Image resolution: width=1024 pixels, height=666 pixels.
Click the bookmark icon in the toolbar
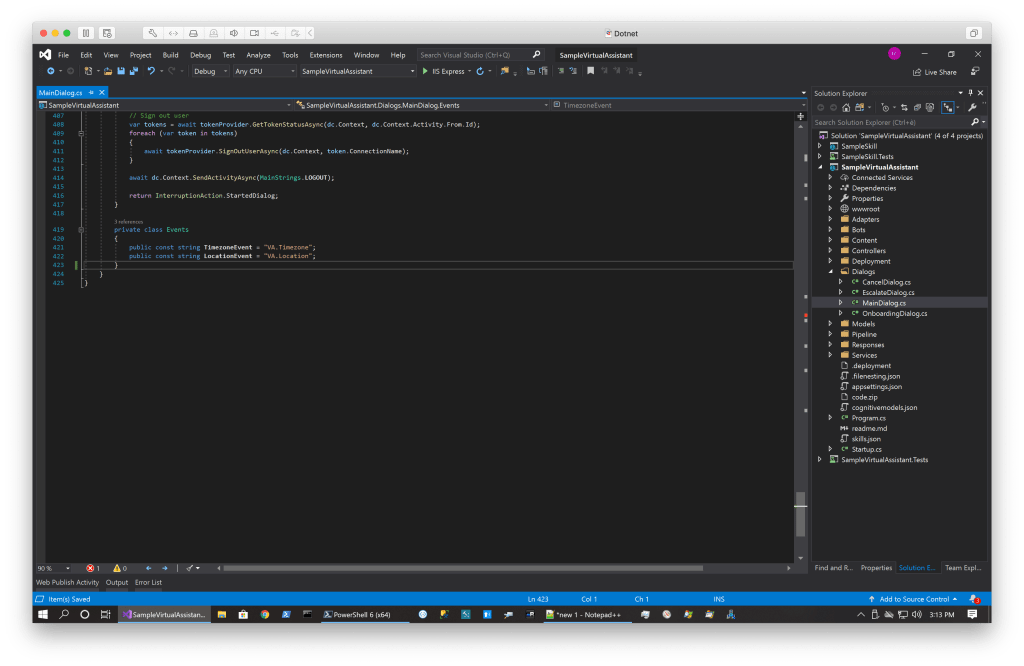point(590,72)
